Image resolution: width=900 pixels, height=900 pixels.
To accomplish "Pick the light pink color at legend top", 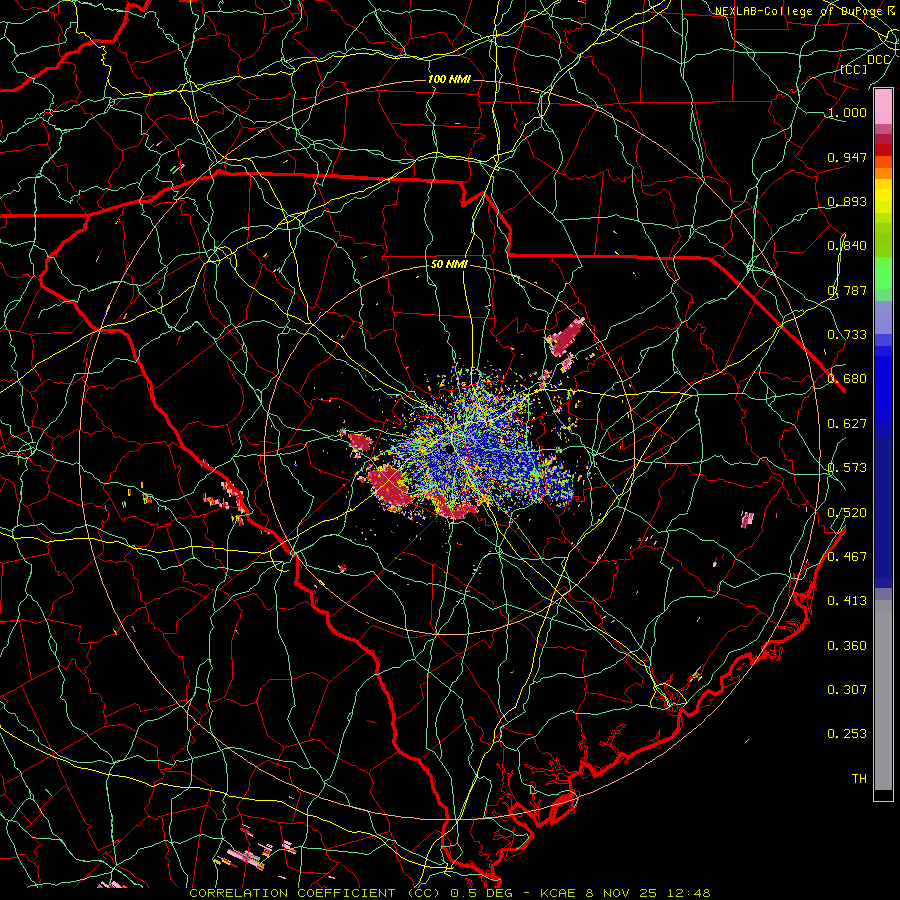I will 883,107.
